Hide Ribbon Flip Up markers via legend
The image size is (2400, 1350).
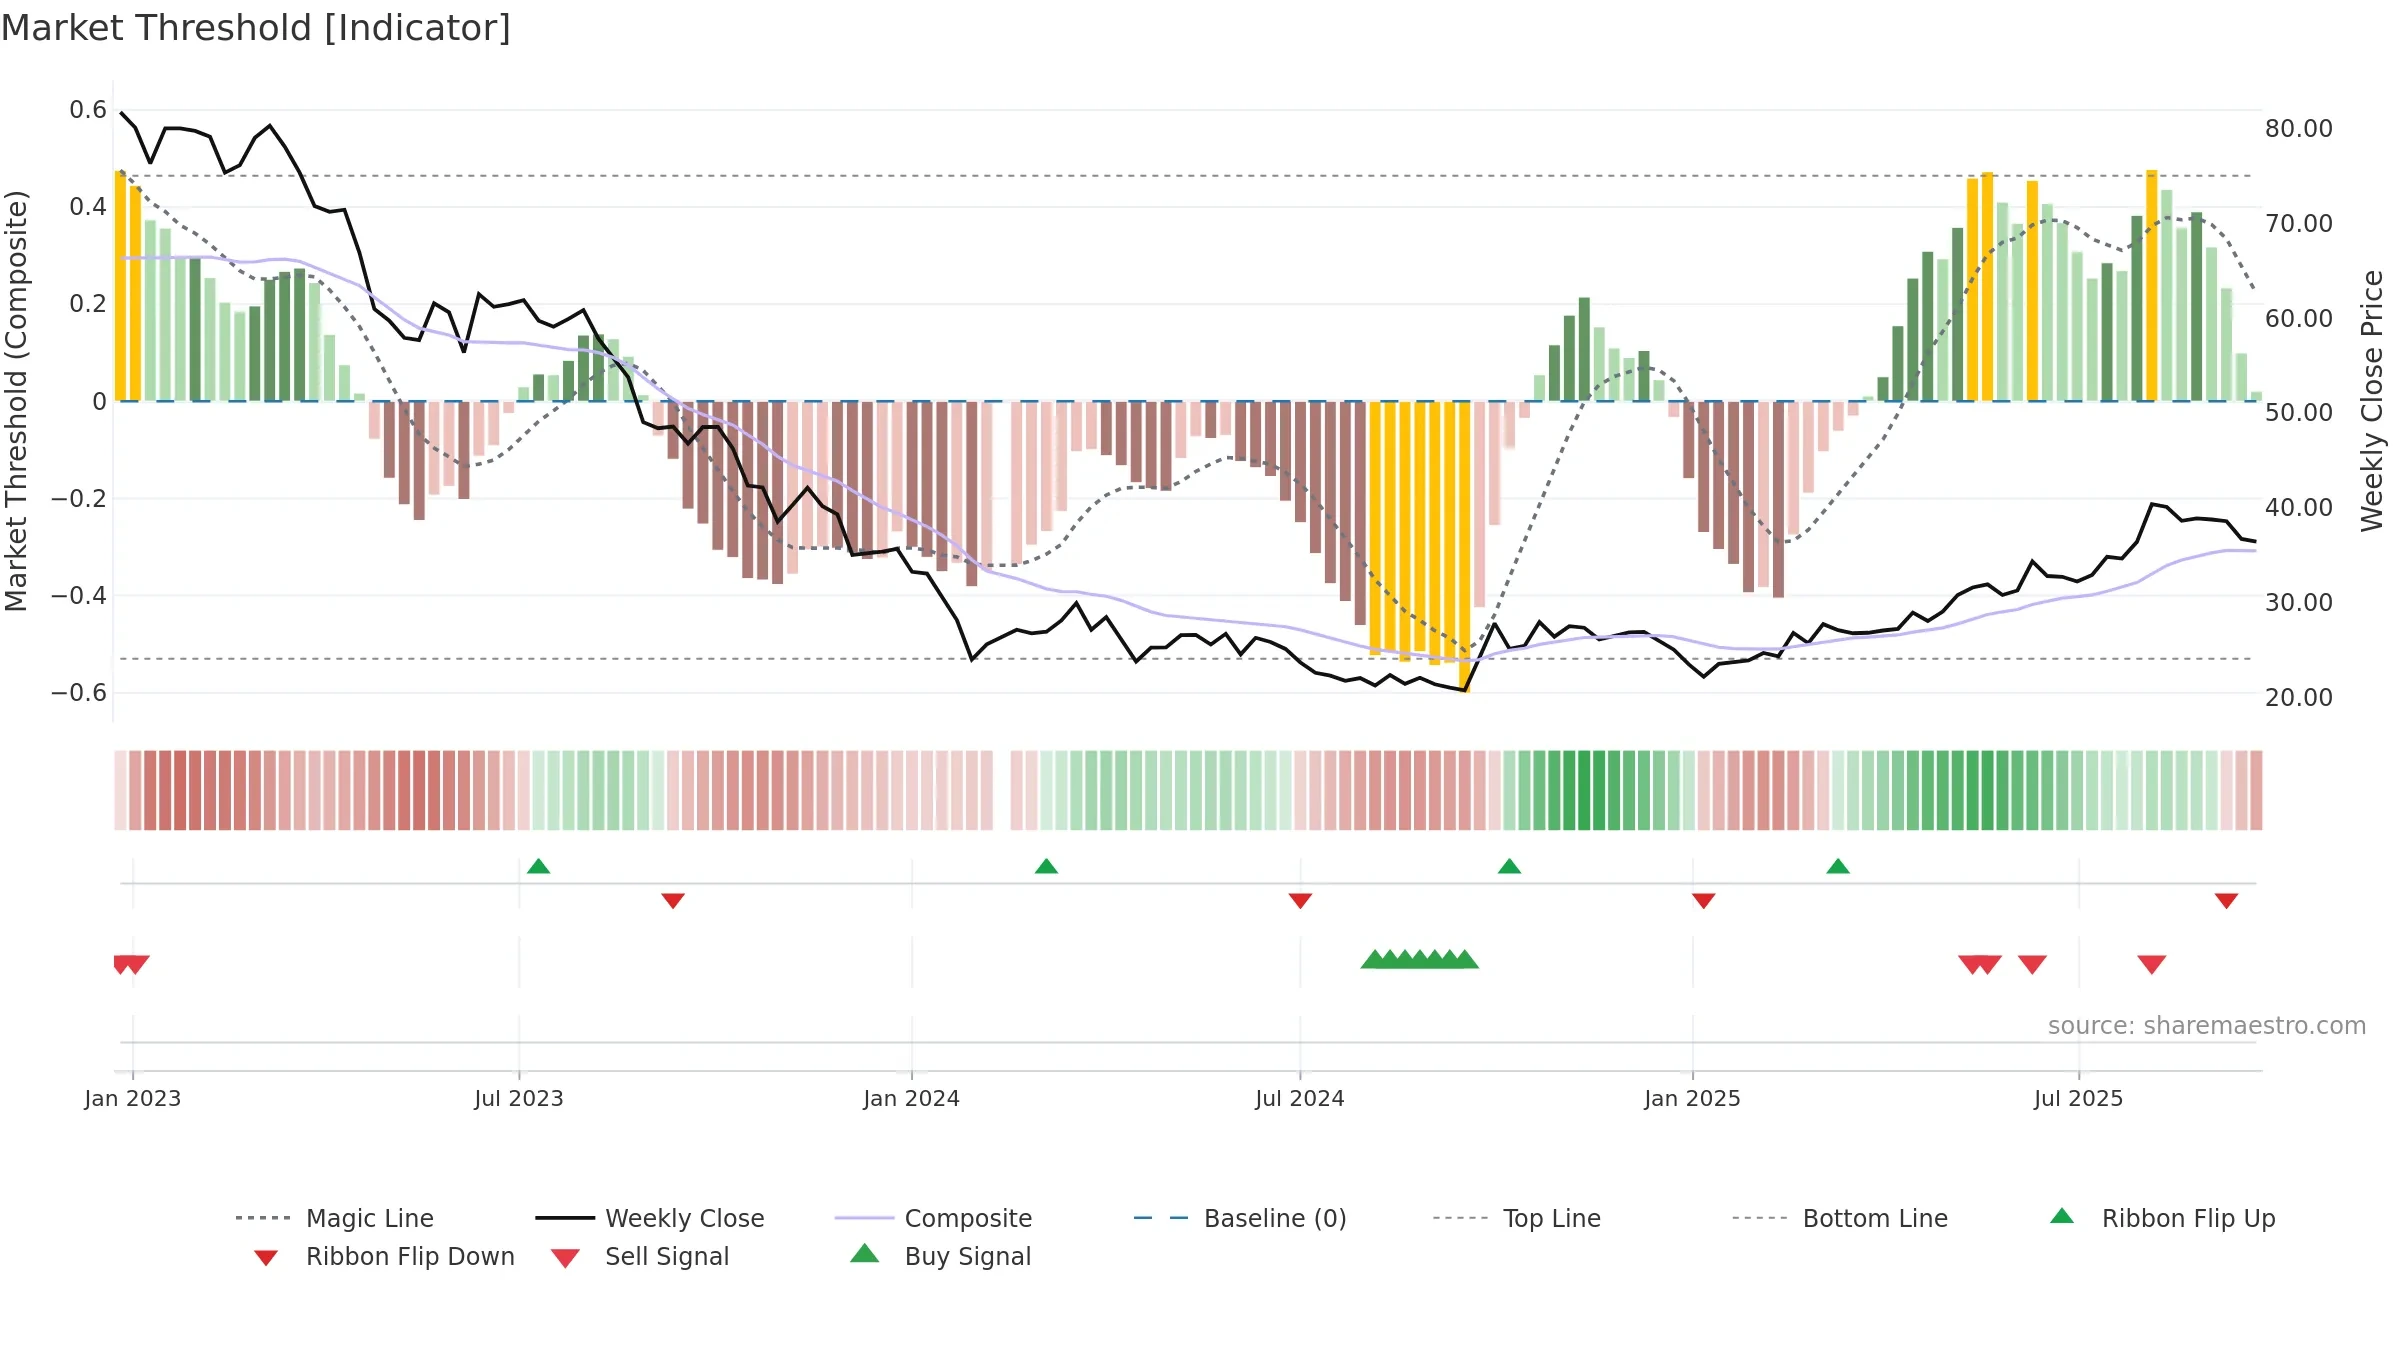2162,1218
